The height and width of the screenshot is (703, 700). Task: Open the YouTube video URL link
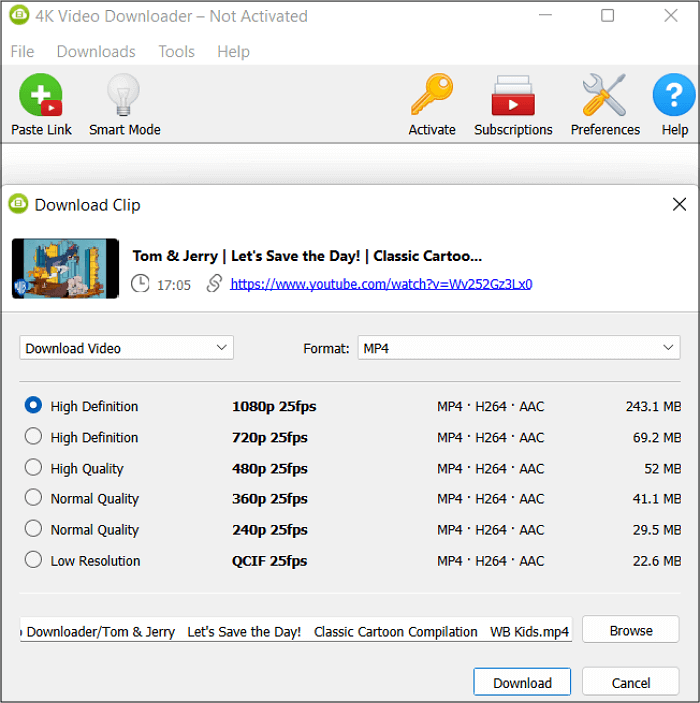click(381, 284)
